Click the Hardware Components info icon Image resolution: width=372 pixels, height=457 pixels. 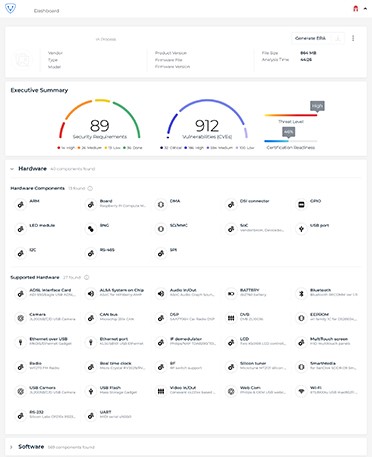90,188
